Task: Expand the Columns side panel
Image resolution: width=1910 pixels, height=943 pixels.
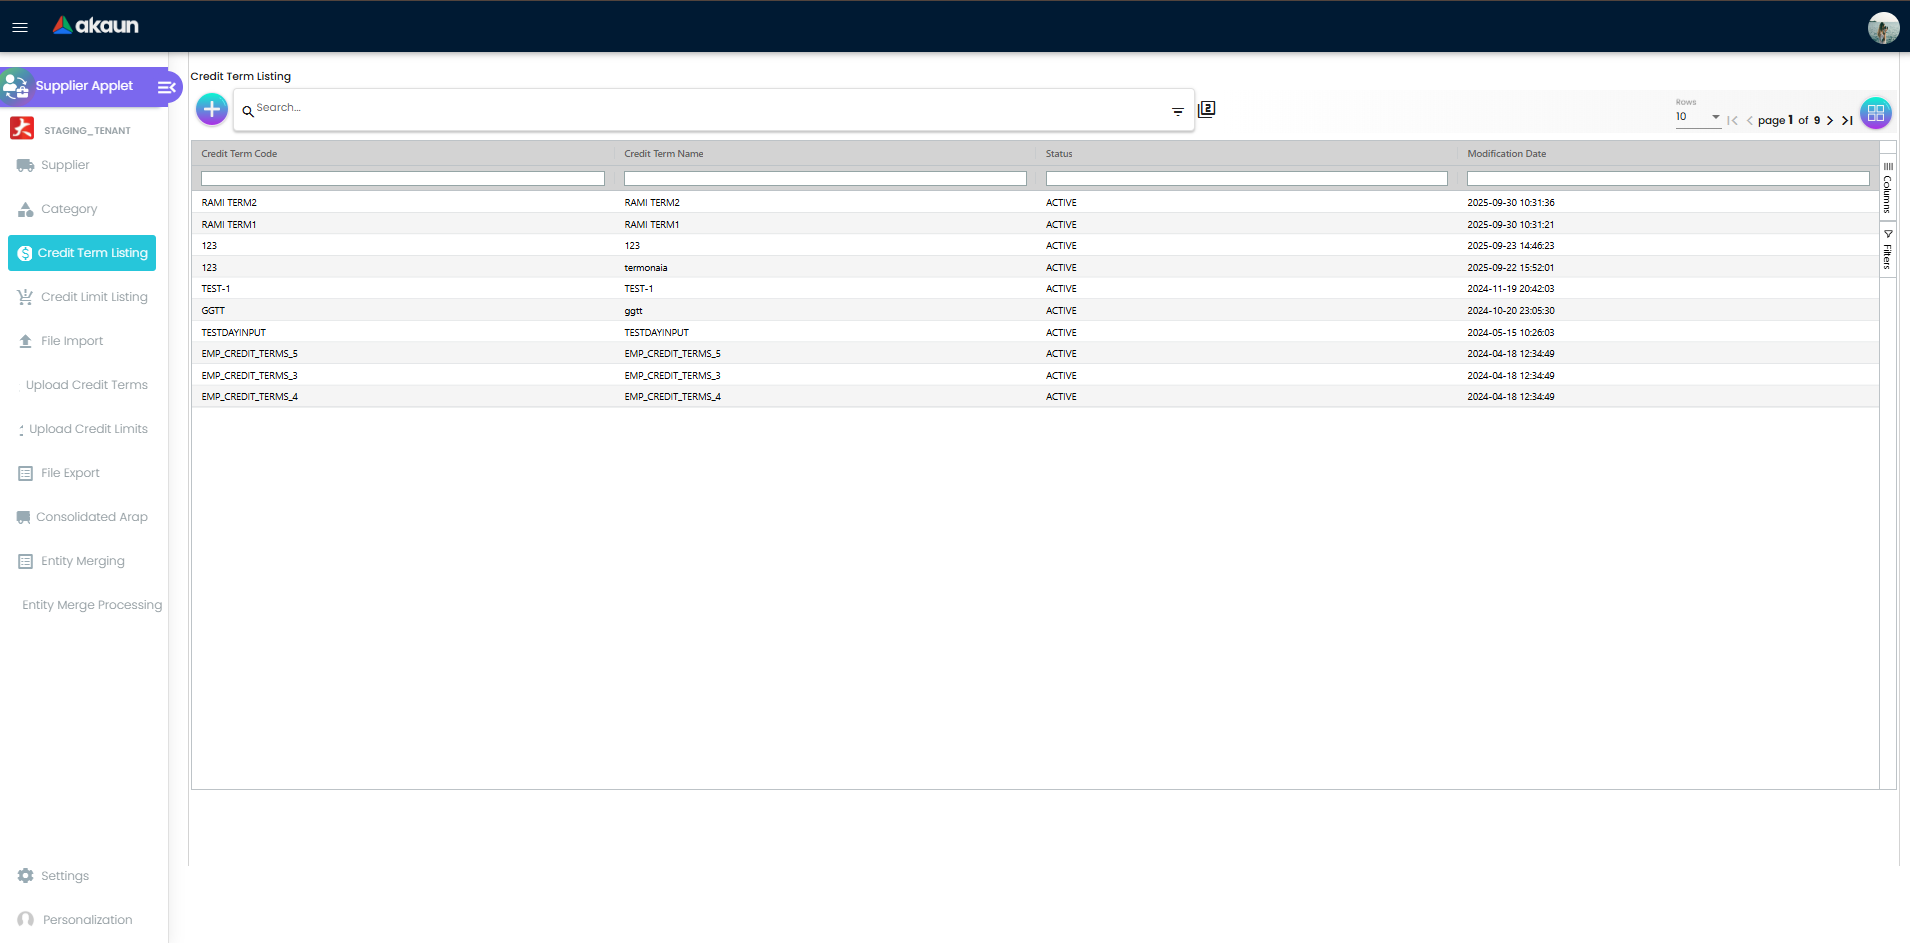Action: point(1887,188)
